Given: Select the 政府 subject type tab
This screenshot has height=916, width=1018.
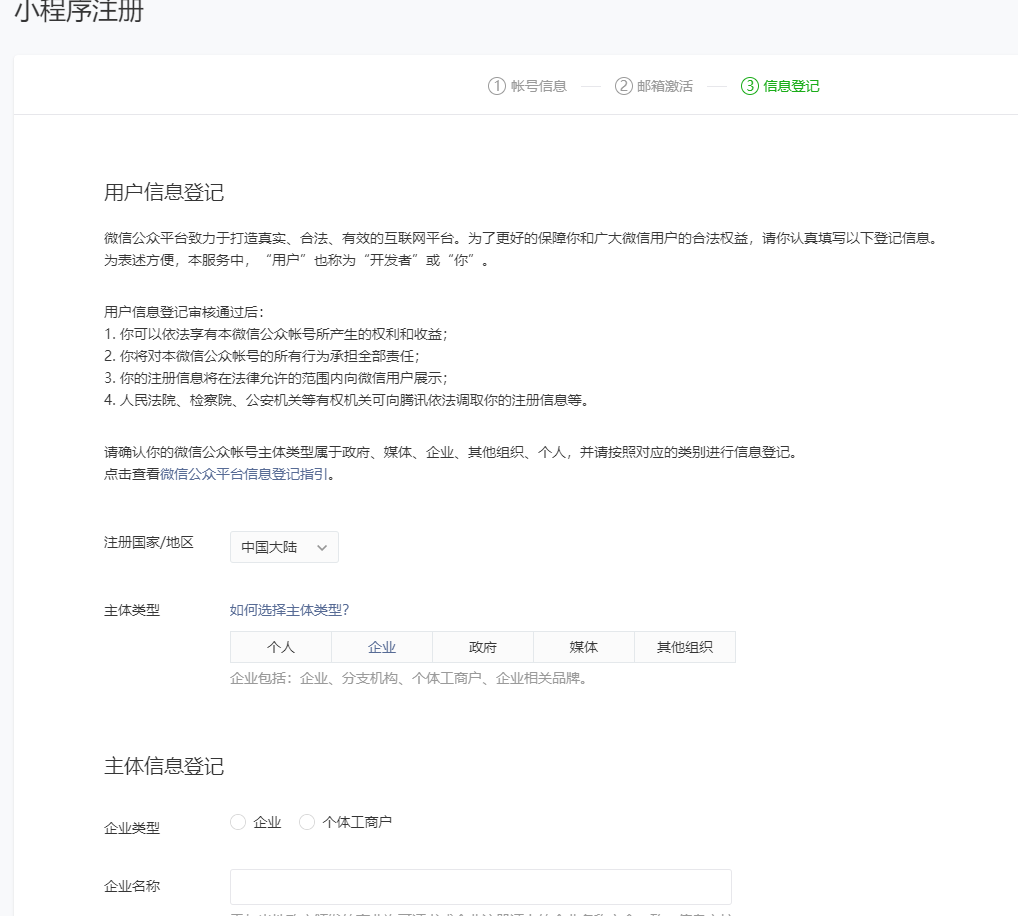Looking at the screenshot, I should (483, 647).
